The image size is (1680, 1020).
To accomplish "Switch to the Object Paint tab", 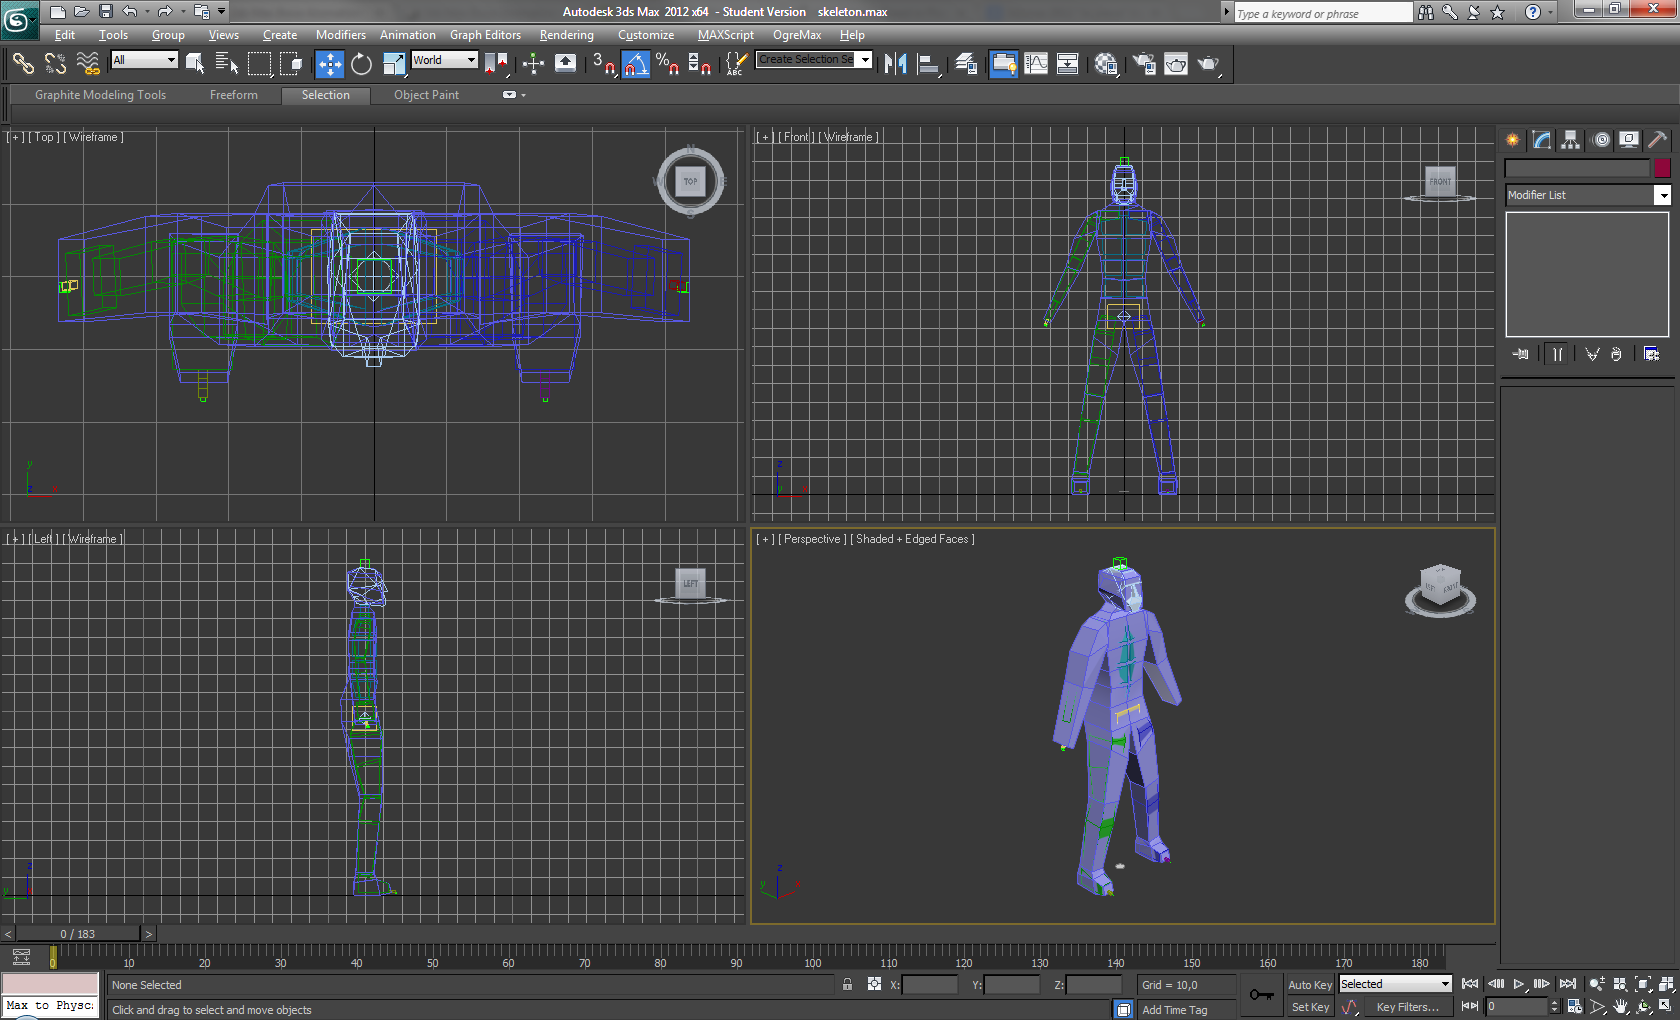I will (x=426, y=95).
